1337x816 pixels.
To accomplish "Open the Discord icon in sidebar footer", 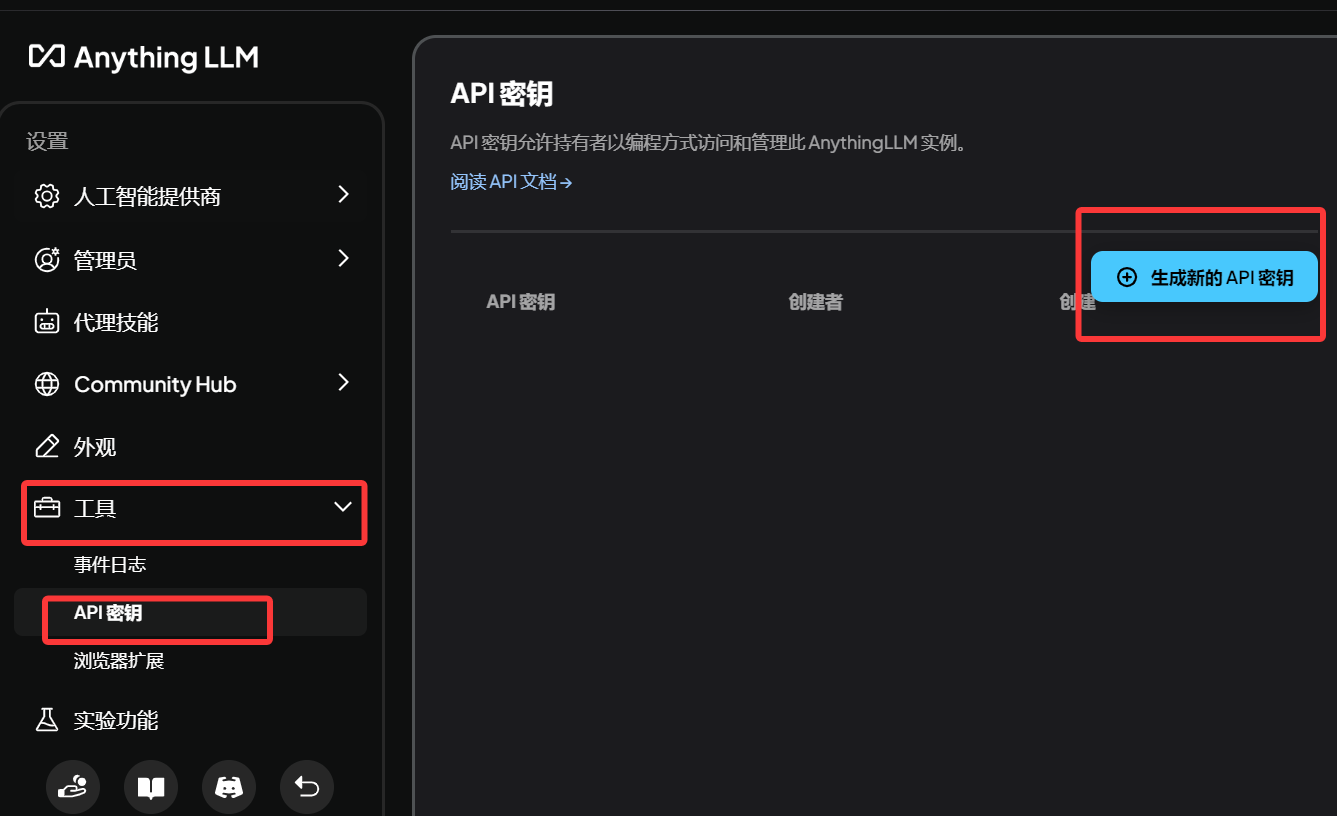I will point(229,788).
